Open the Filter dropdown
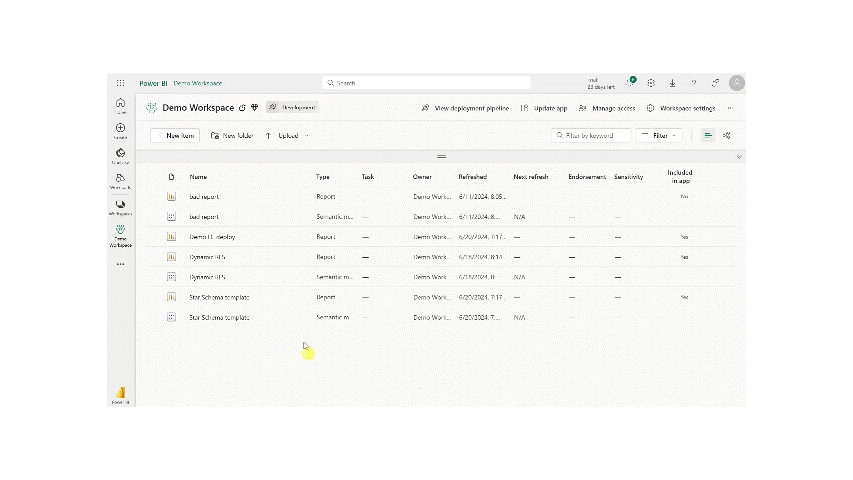This screenshot has height=480, width=853. click(x=661, y=135)
